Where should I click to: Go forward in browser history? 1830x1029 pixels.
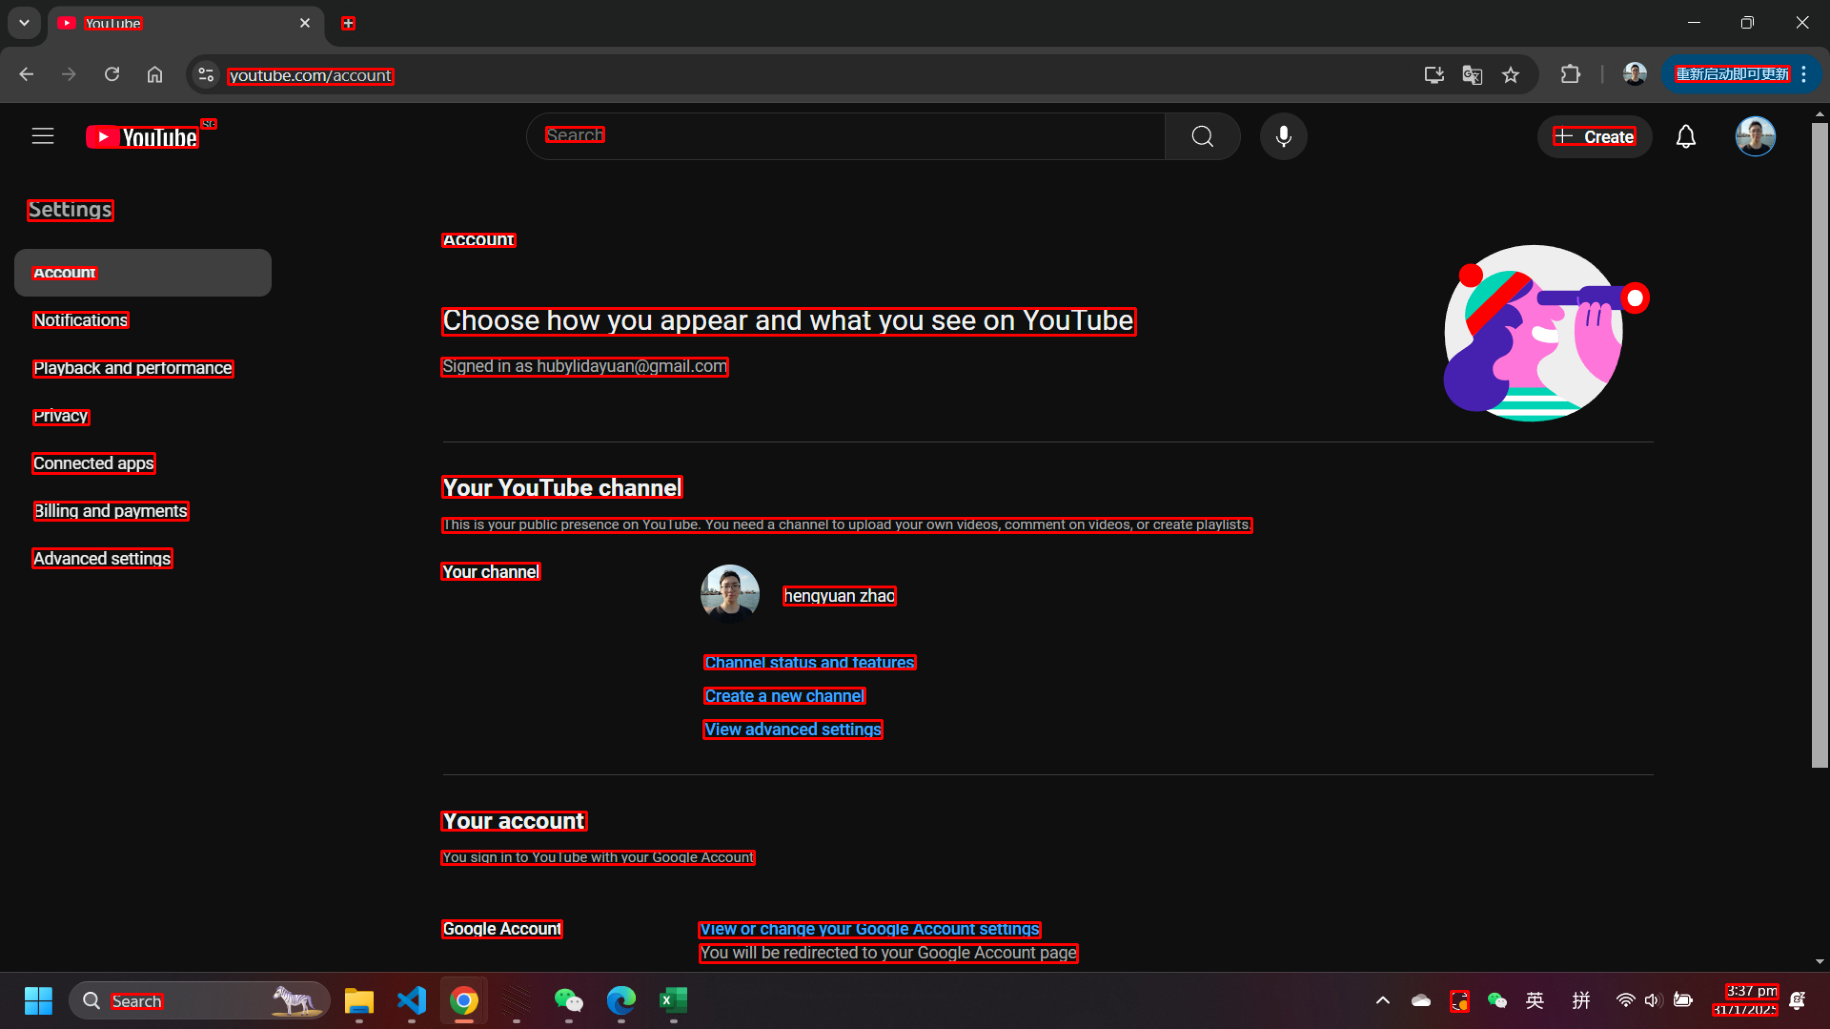click(x=69, y=74)
